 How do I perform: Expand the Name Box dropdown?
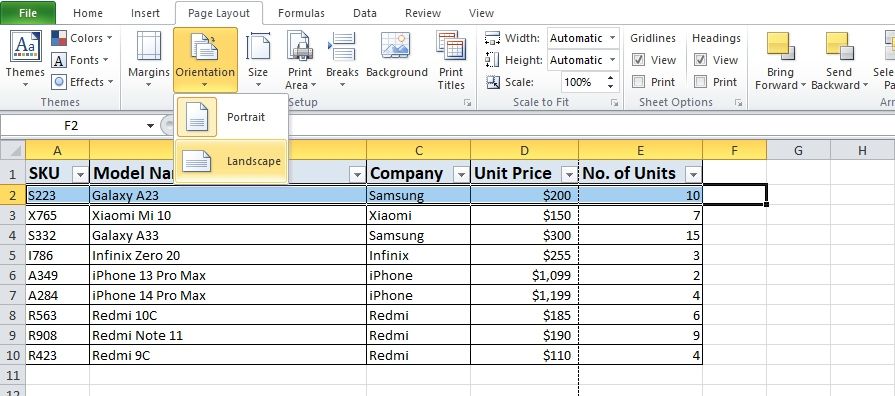pyautogui.click(x=150, y=126)
